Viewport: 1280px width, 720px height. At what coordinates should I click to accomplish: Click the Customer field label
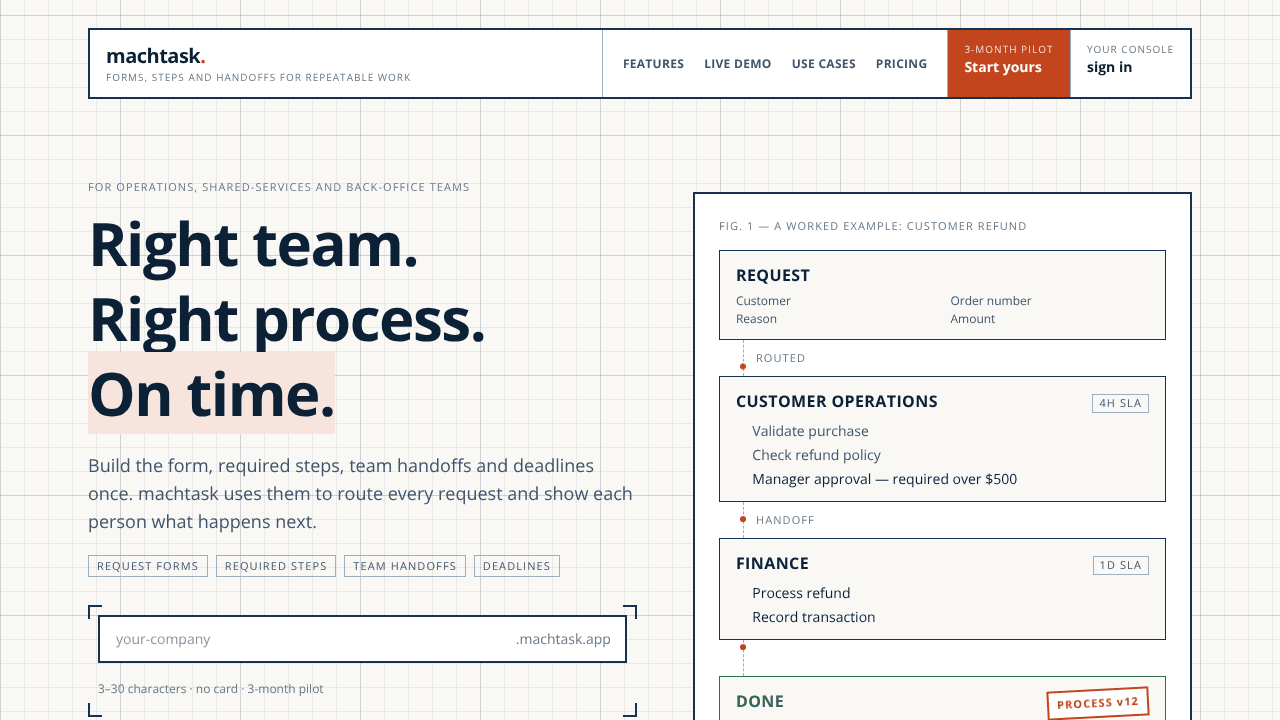coord(763,301)
